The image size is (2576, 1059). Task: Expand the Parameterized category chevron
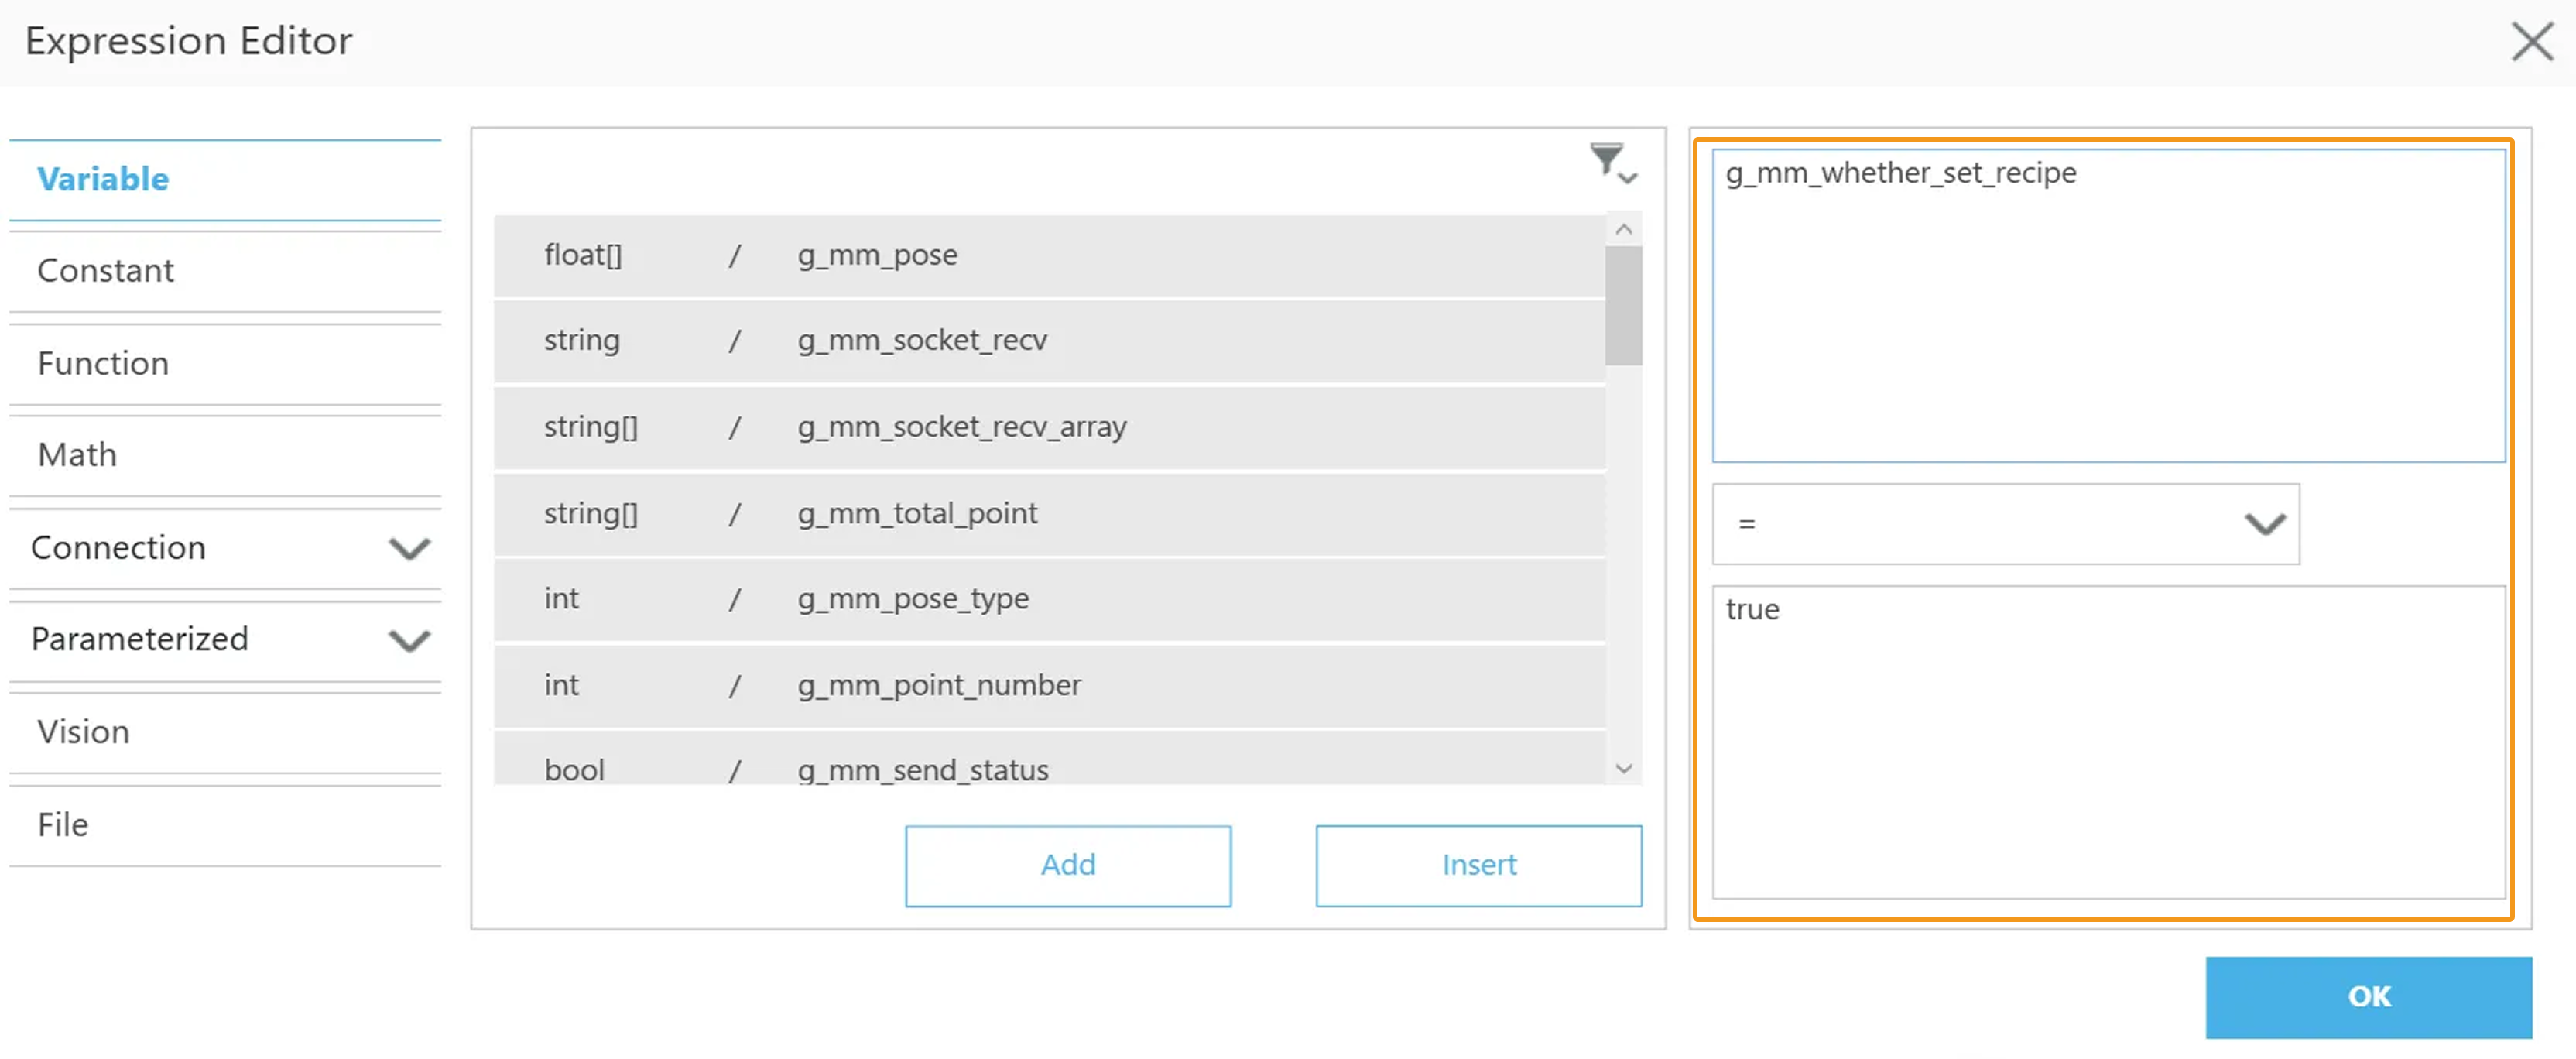click(409, 640)
